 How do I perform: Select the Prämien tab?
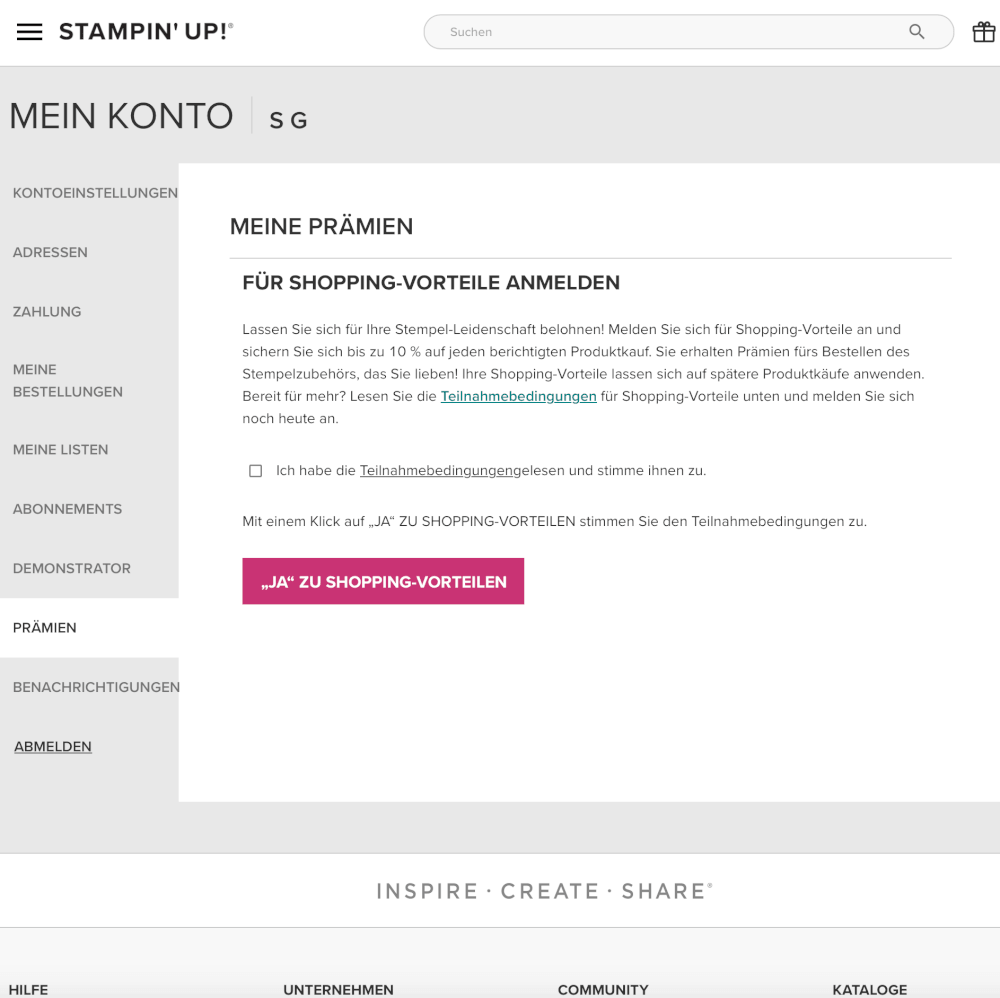(45, 627)
